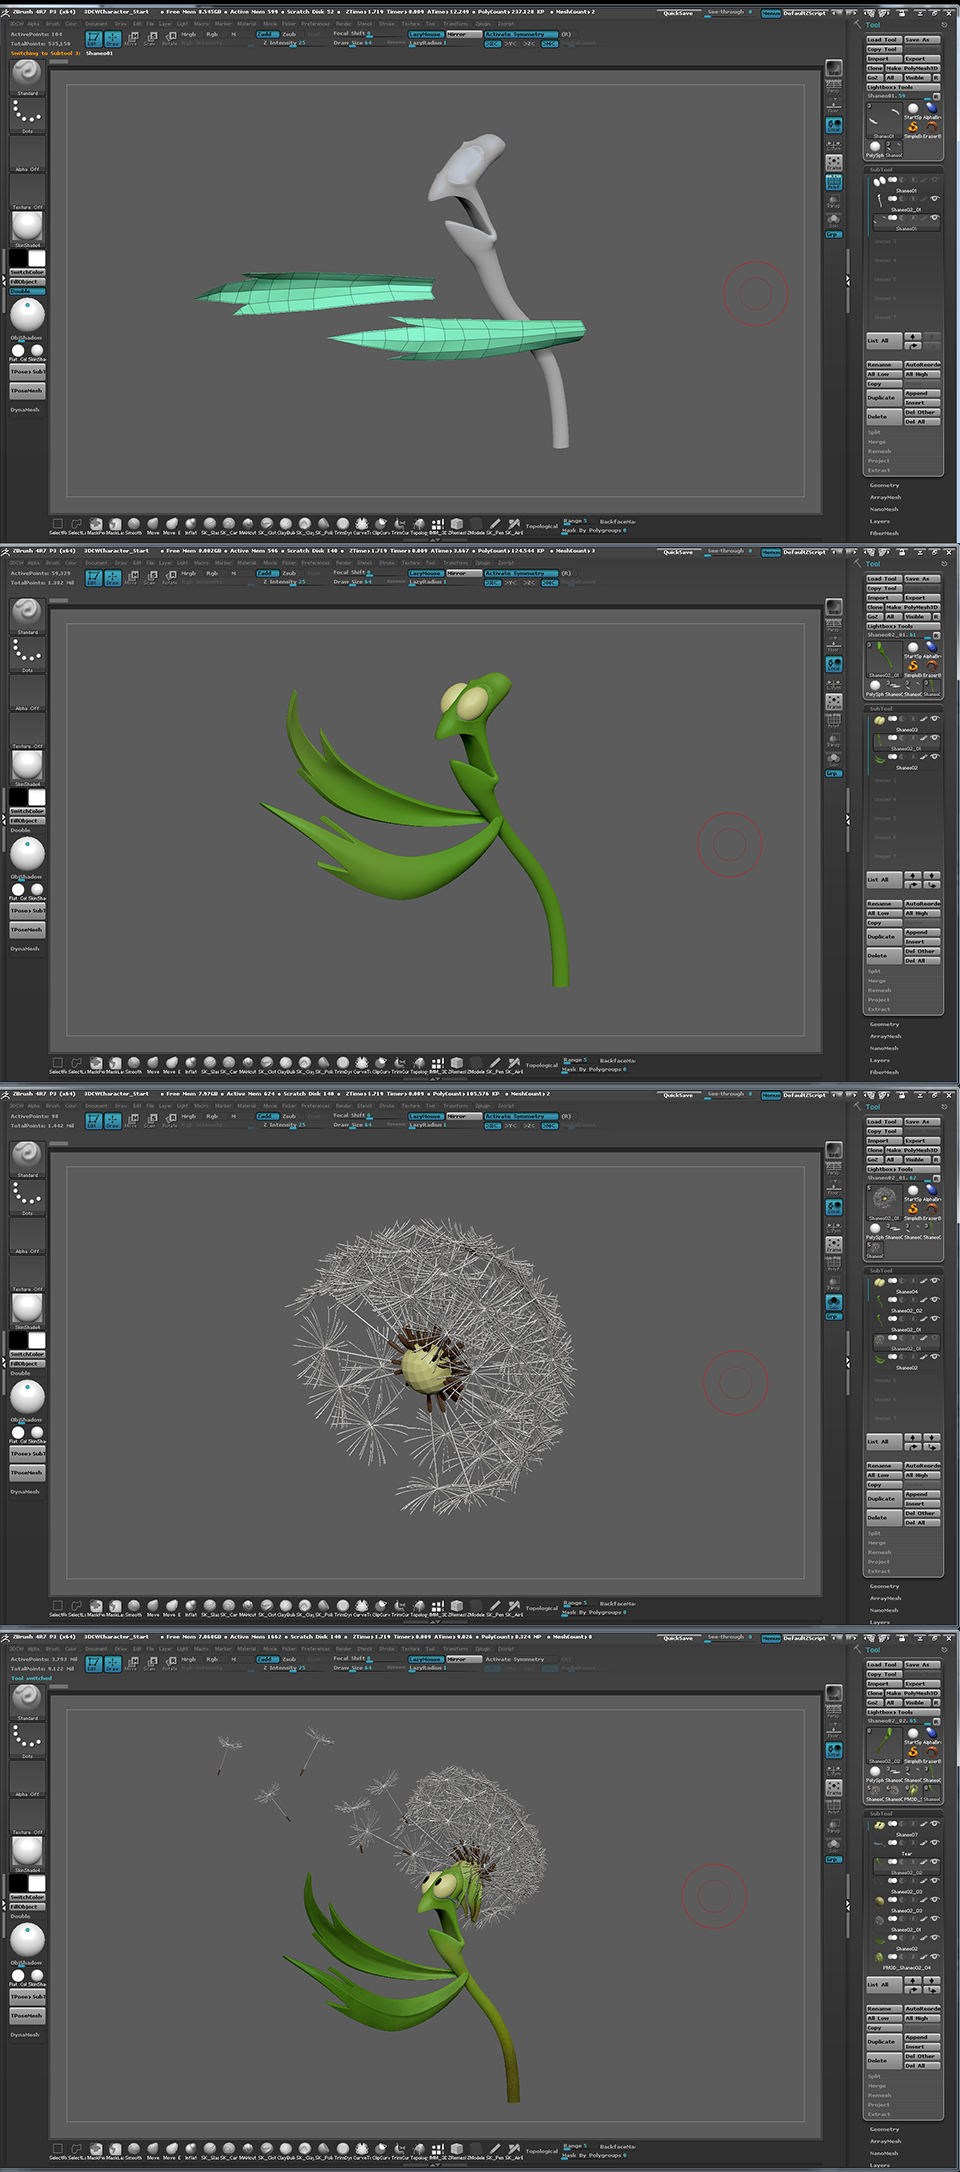Click the Floor grid icon in the green-plant window
This screenshot has height=2172, width=960.
tap(834, 644)
